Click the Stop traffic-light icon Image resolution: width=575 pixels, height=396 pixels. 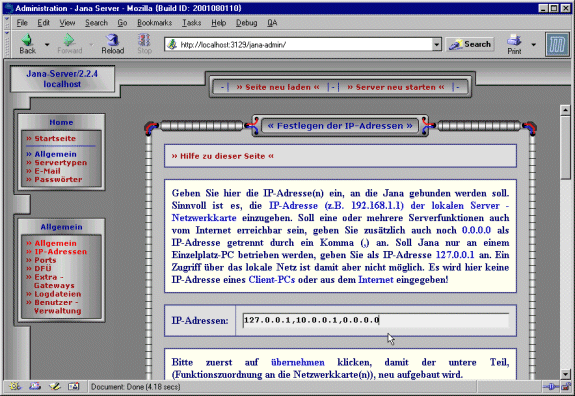(x=144, y=40)
